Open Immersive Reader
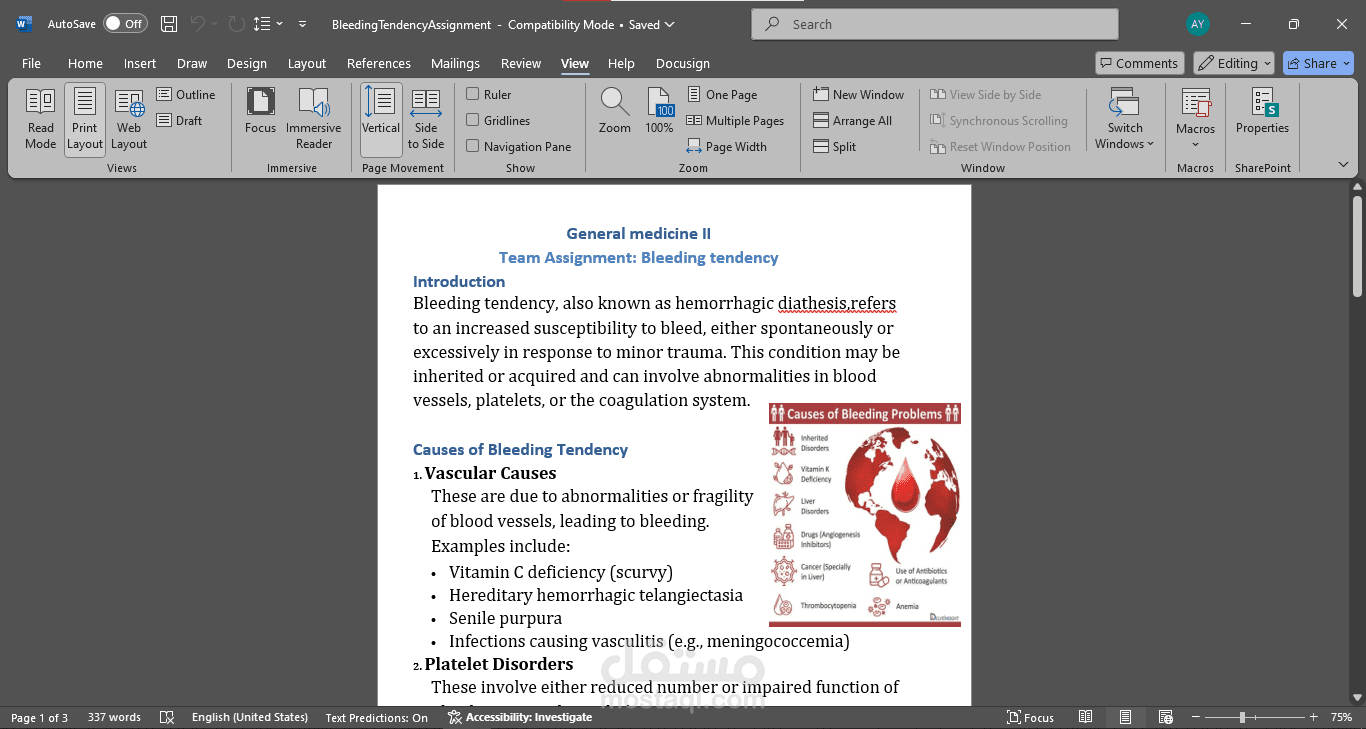This screenshot has width=1366, height=729. click(314, 119)
